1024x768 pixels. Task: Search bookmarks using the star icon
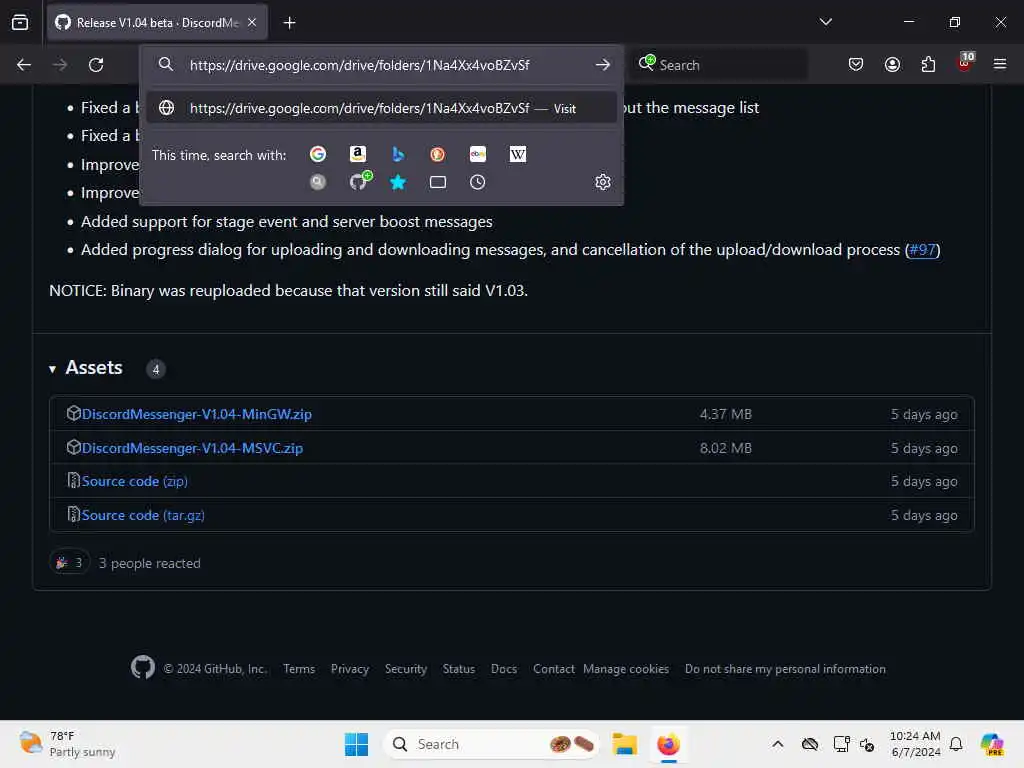pyautogui.click(x=398, y=182)
